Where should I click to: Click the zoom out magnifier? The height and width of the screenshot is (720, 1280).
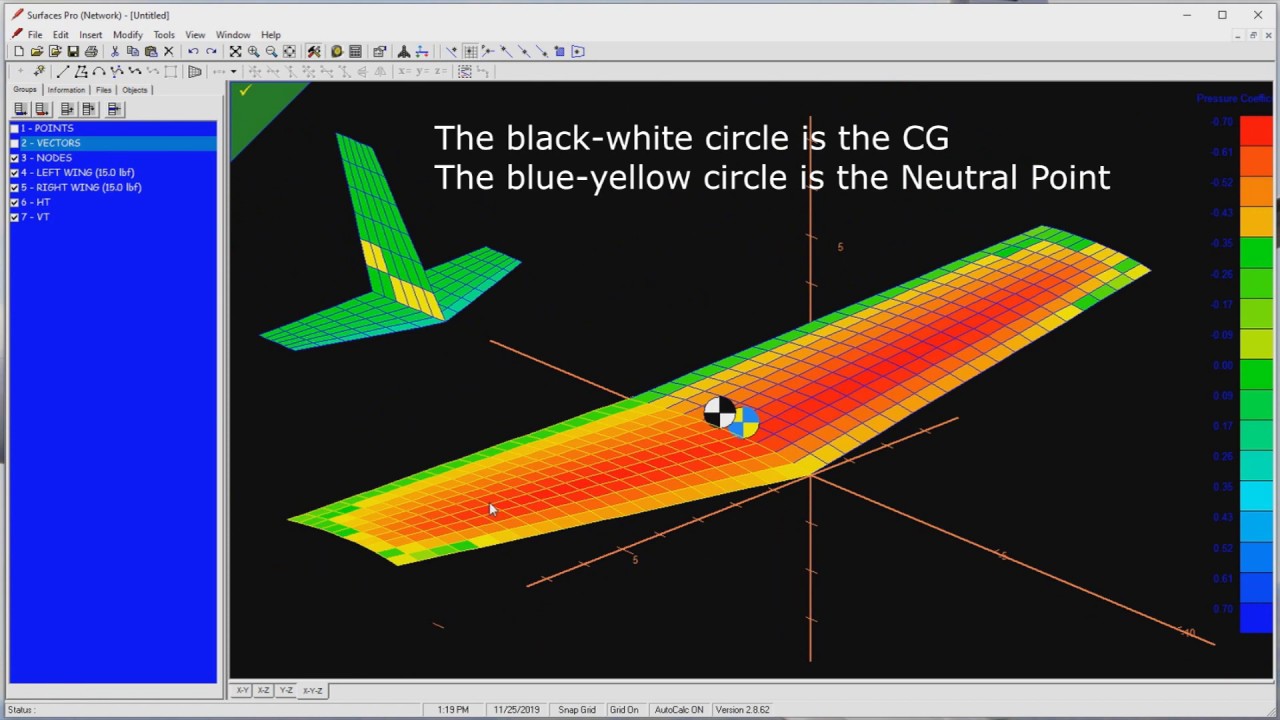(x=271, y=51)
